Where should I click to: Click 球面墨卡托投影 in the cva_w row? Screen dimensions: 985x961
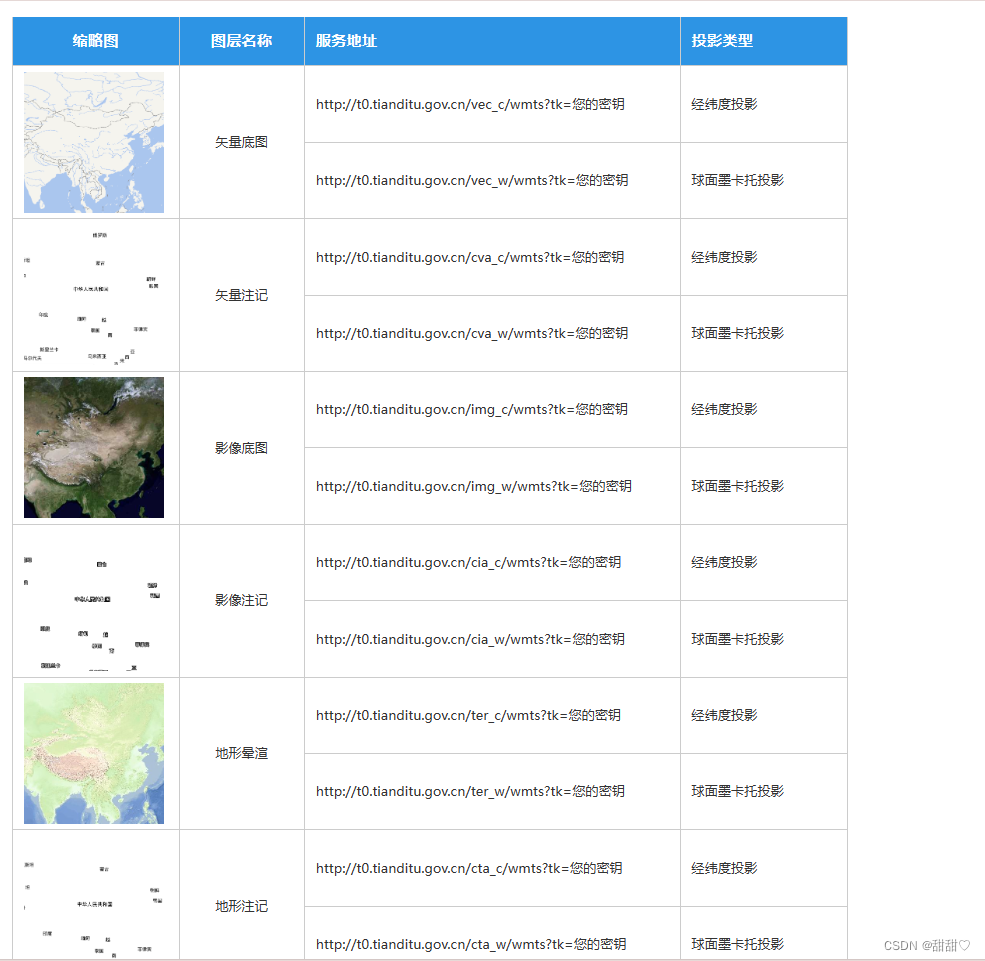737,334
